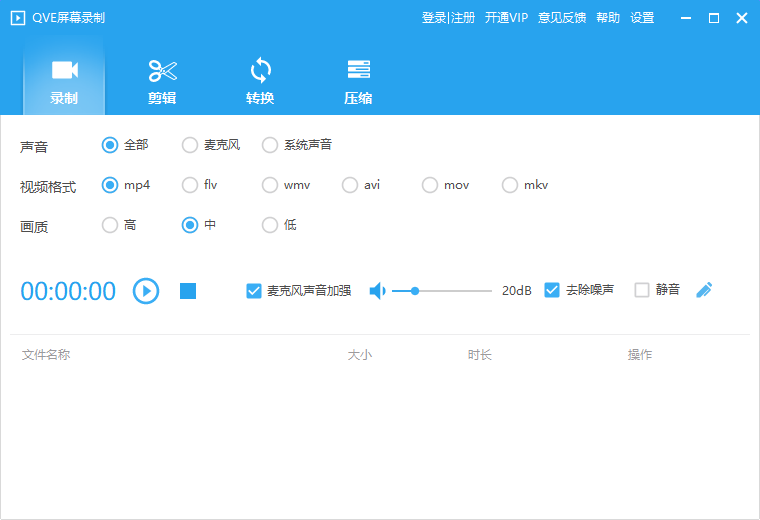
Task: Open the 帮助 help menu
Action: point(608,18)
